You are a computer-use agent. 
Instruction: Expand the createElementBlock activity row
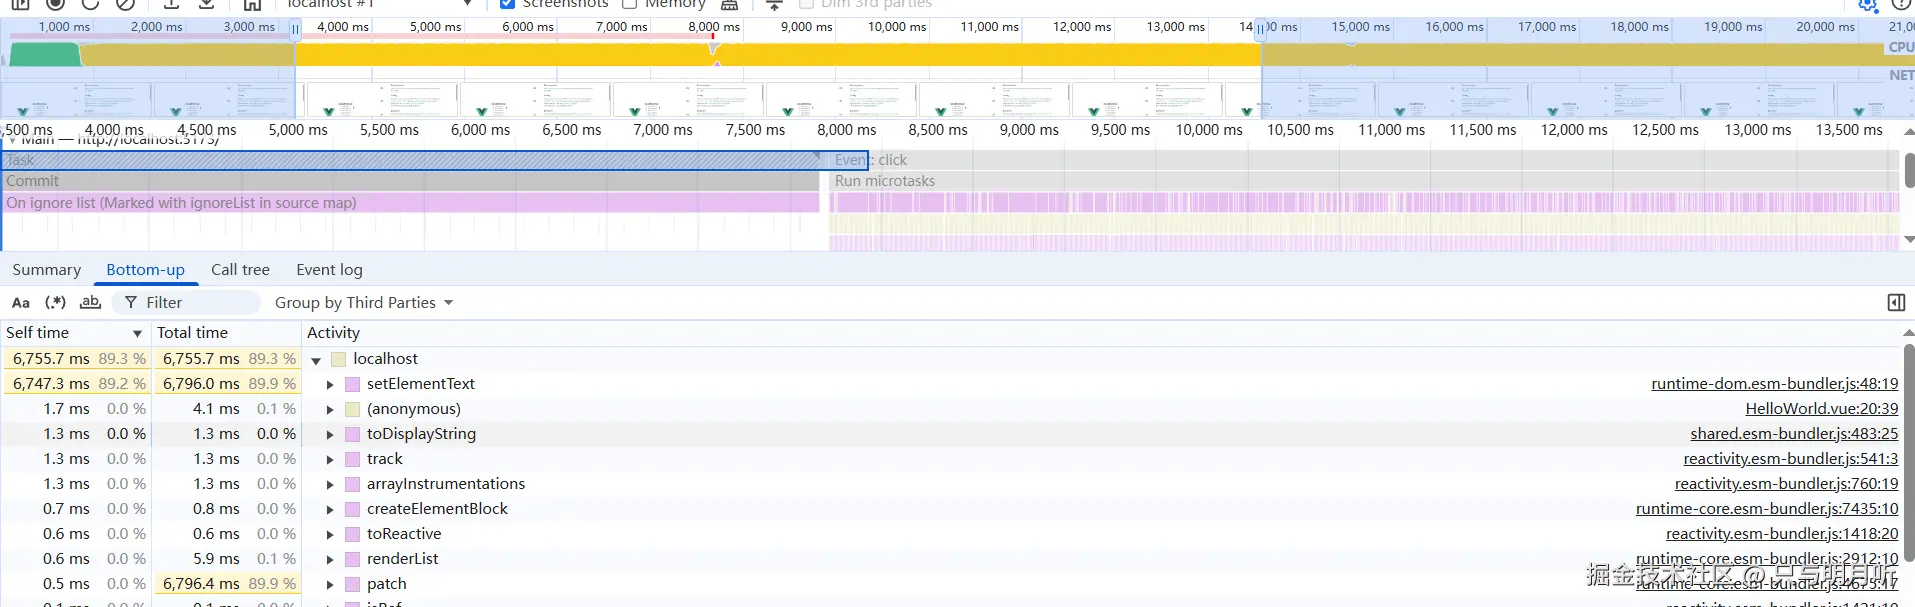[330, 509]
